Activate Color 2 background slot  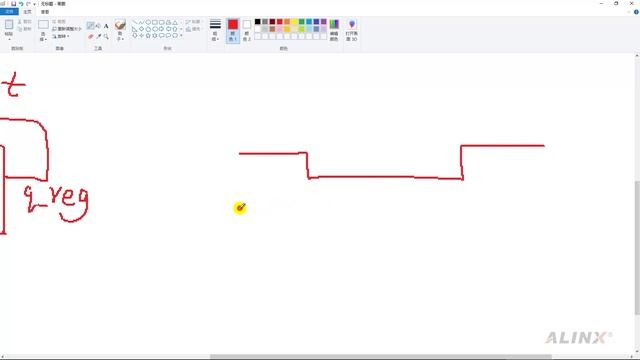coord(247,31)
